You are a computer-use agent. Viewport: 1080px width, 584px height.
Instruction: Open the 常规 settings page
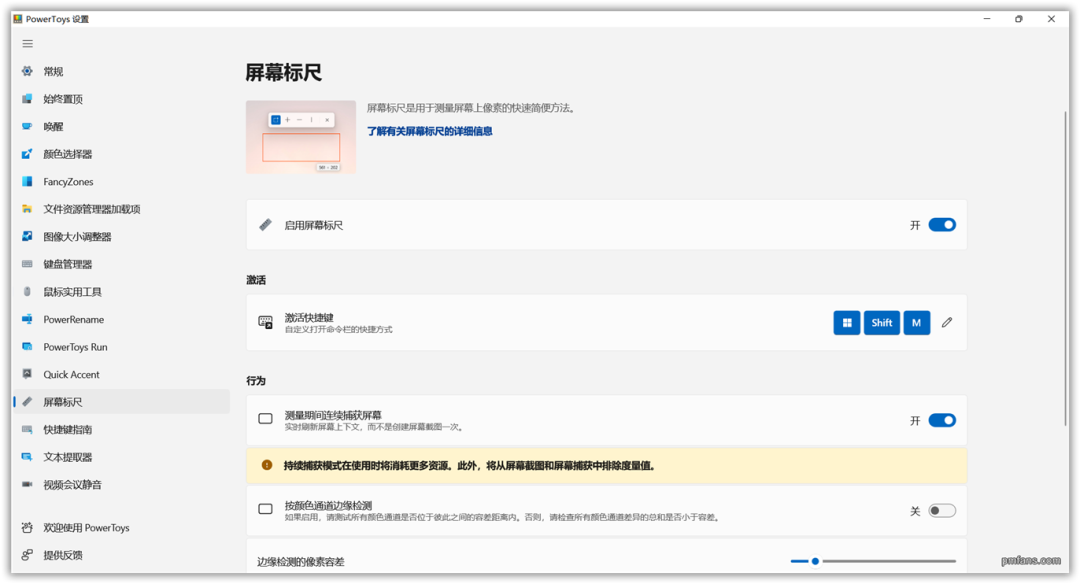point(122,71)
